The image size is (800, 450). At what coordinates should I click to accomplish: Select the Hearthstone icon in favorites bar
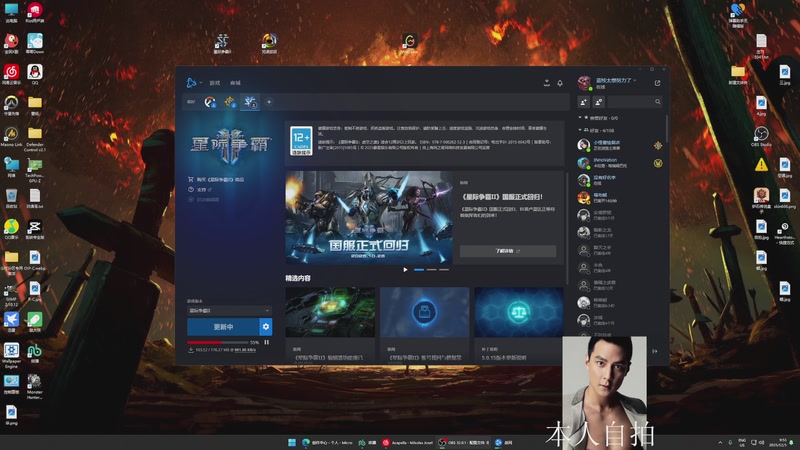(230, 102)
